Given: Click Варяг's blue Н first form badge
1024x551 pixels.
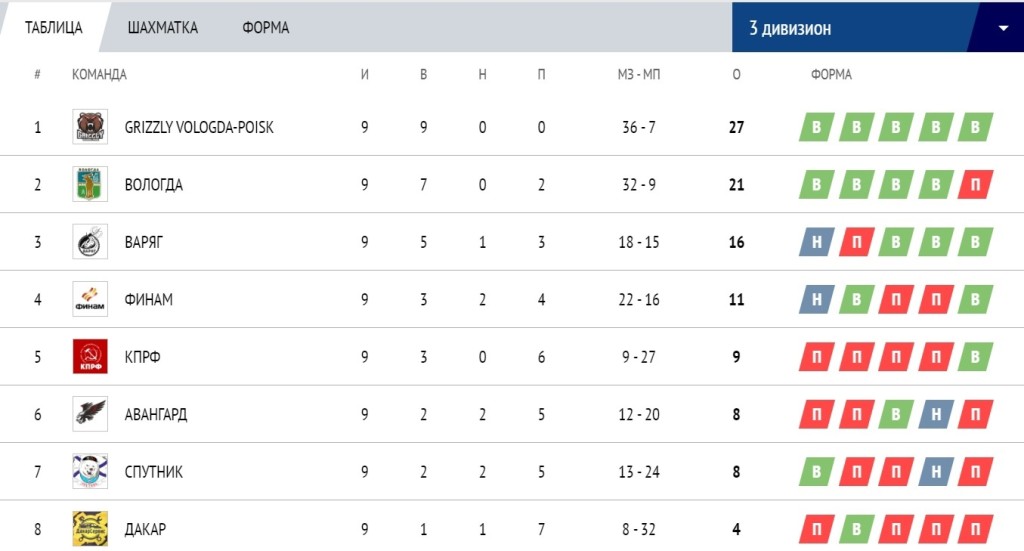Looking at the screenshot, I should [x=816, y=242].
